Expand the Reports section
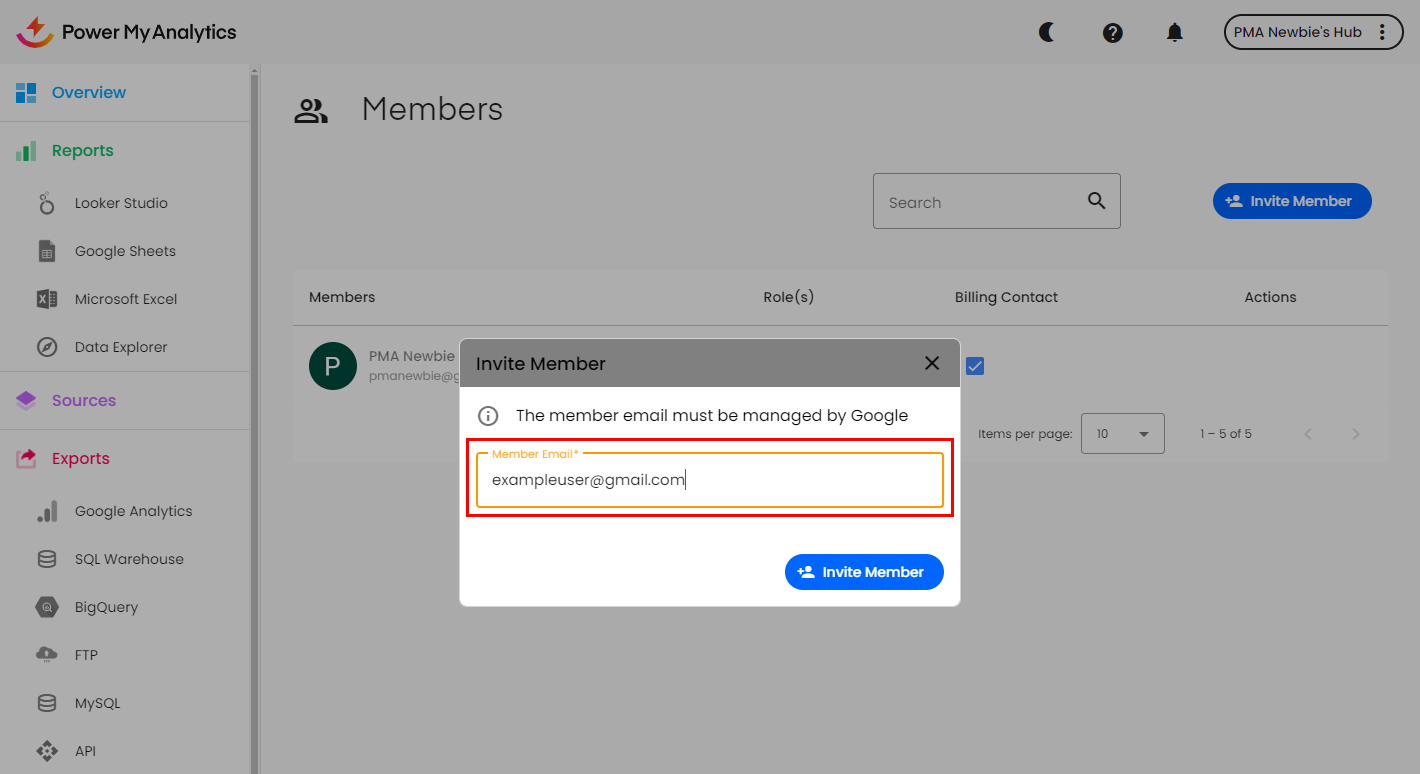1420x774 pixels. coord(83,150)
